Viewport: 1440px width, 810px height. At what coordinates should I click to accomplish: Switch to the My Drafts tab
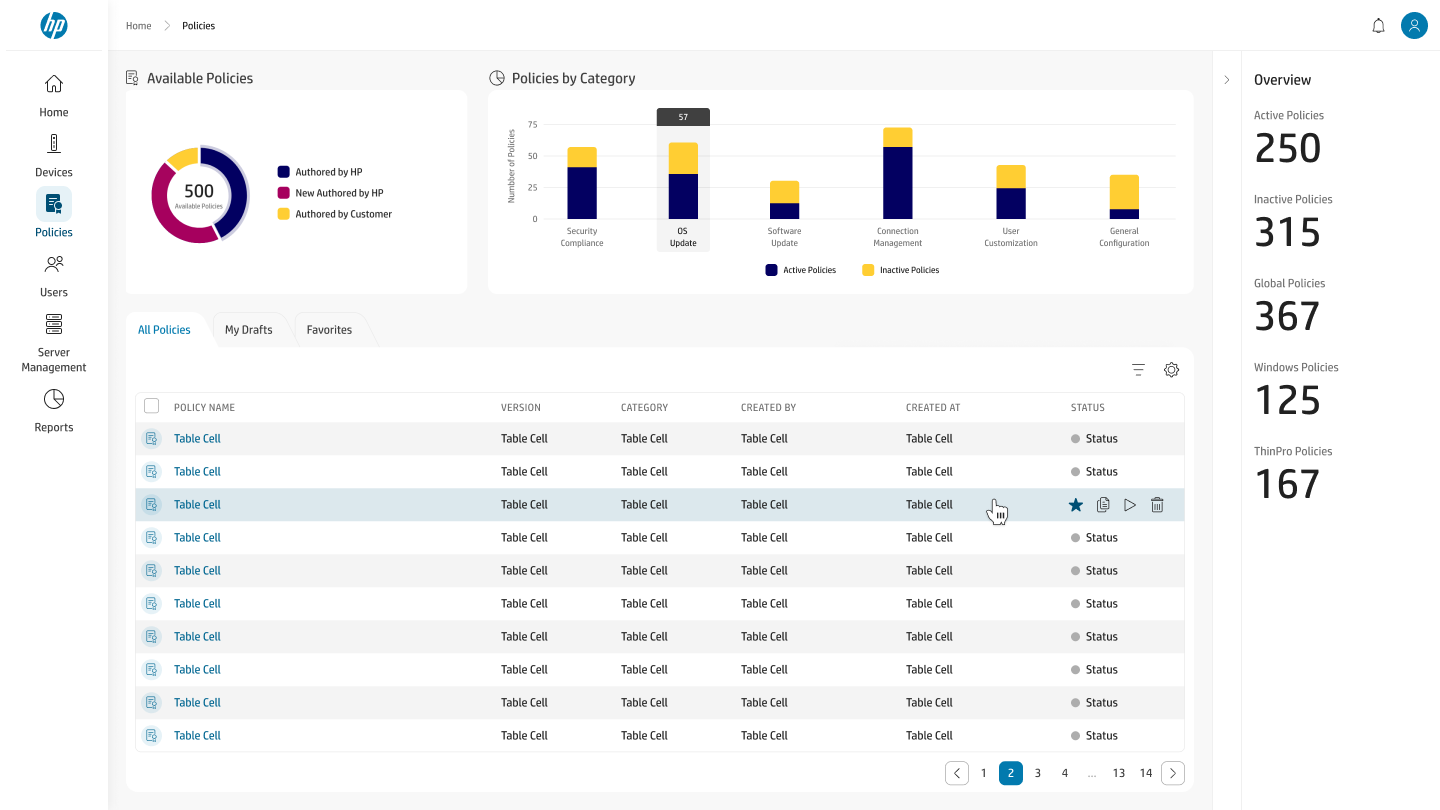click(249, 330)
